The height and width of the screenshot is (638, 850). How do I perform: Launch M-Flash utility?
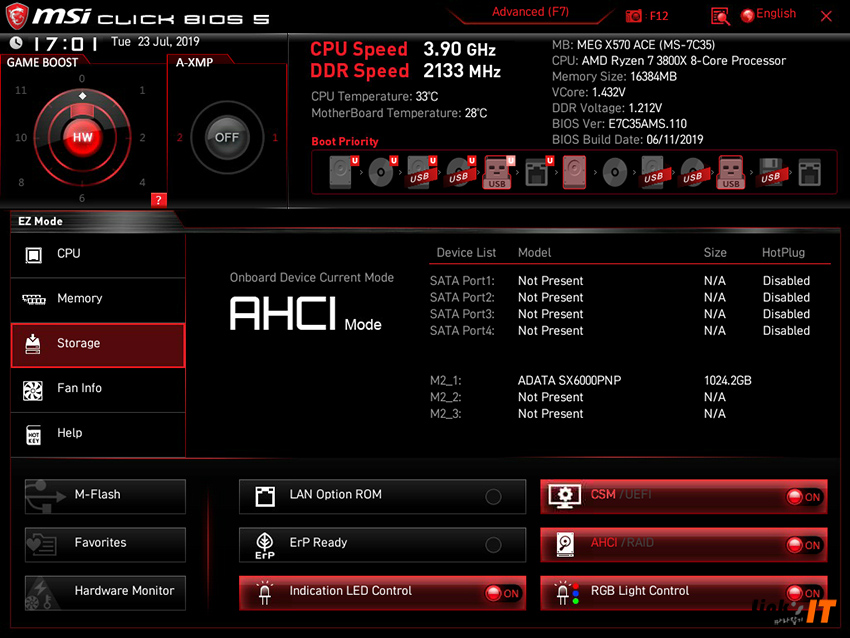point(105,496)
